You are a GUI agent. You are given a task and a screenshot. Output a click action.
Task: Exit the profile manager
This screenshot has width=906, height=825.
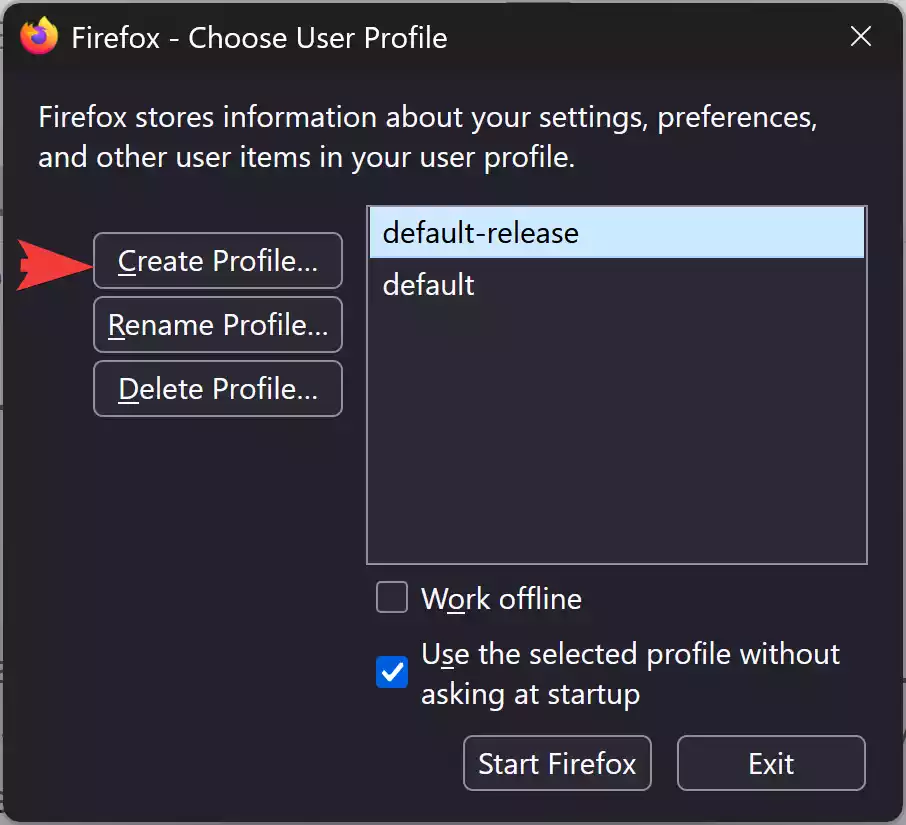pos(770,763)
